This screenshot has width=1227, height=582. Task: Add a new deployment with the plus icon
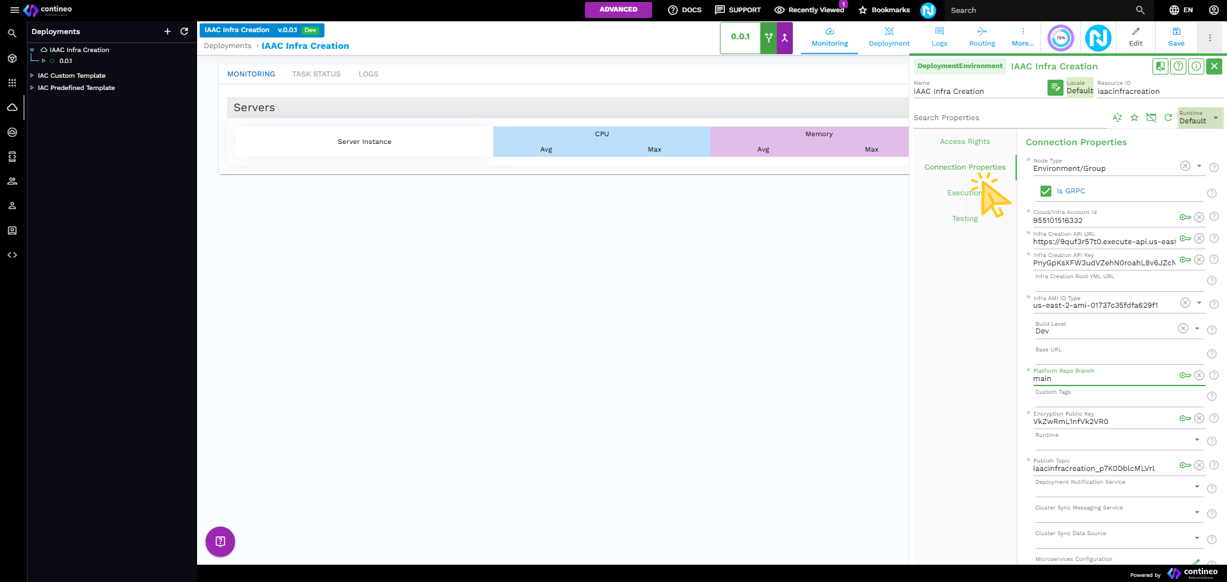pos(167,32)
